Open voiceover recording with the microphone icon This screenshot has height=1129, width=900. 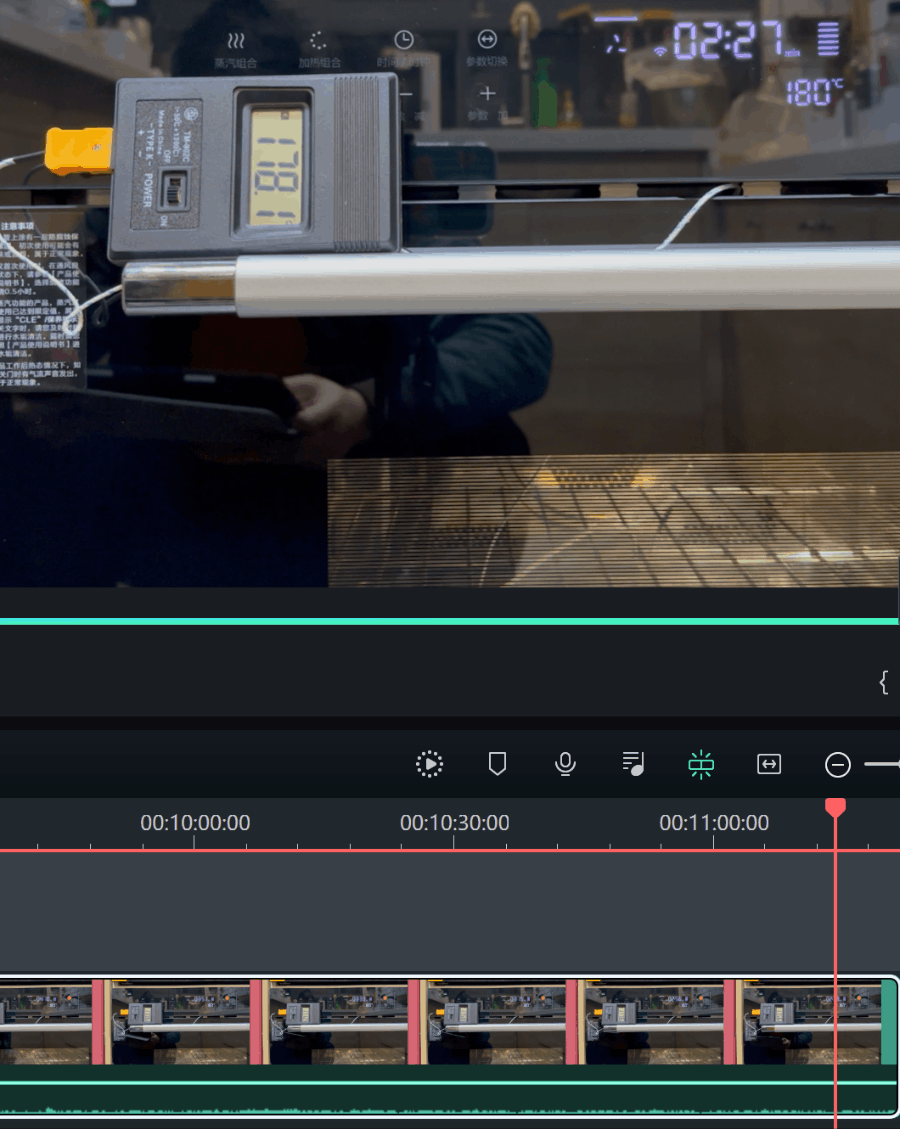coord(565,764)
